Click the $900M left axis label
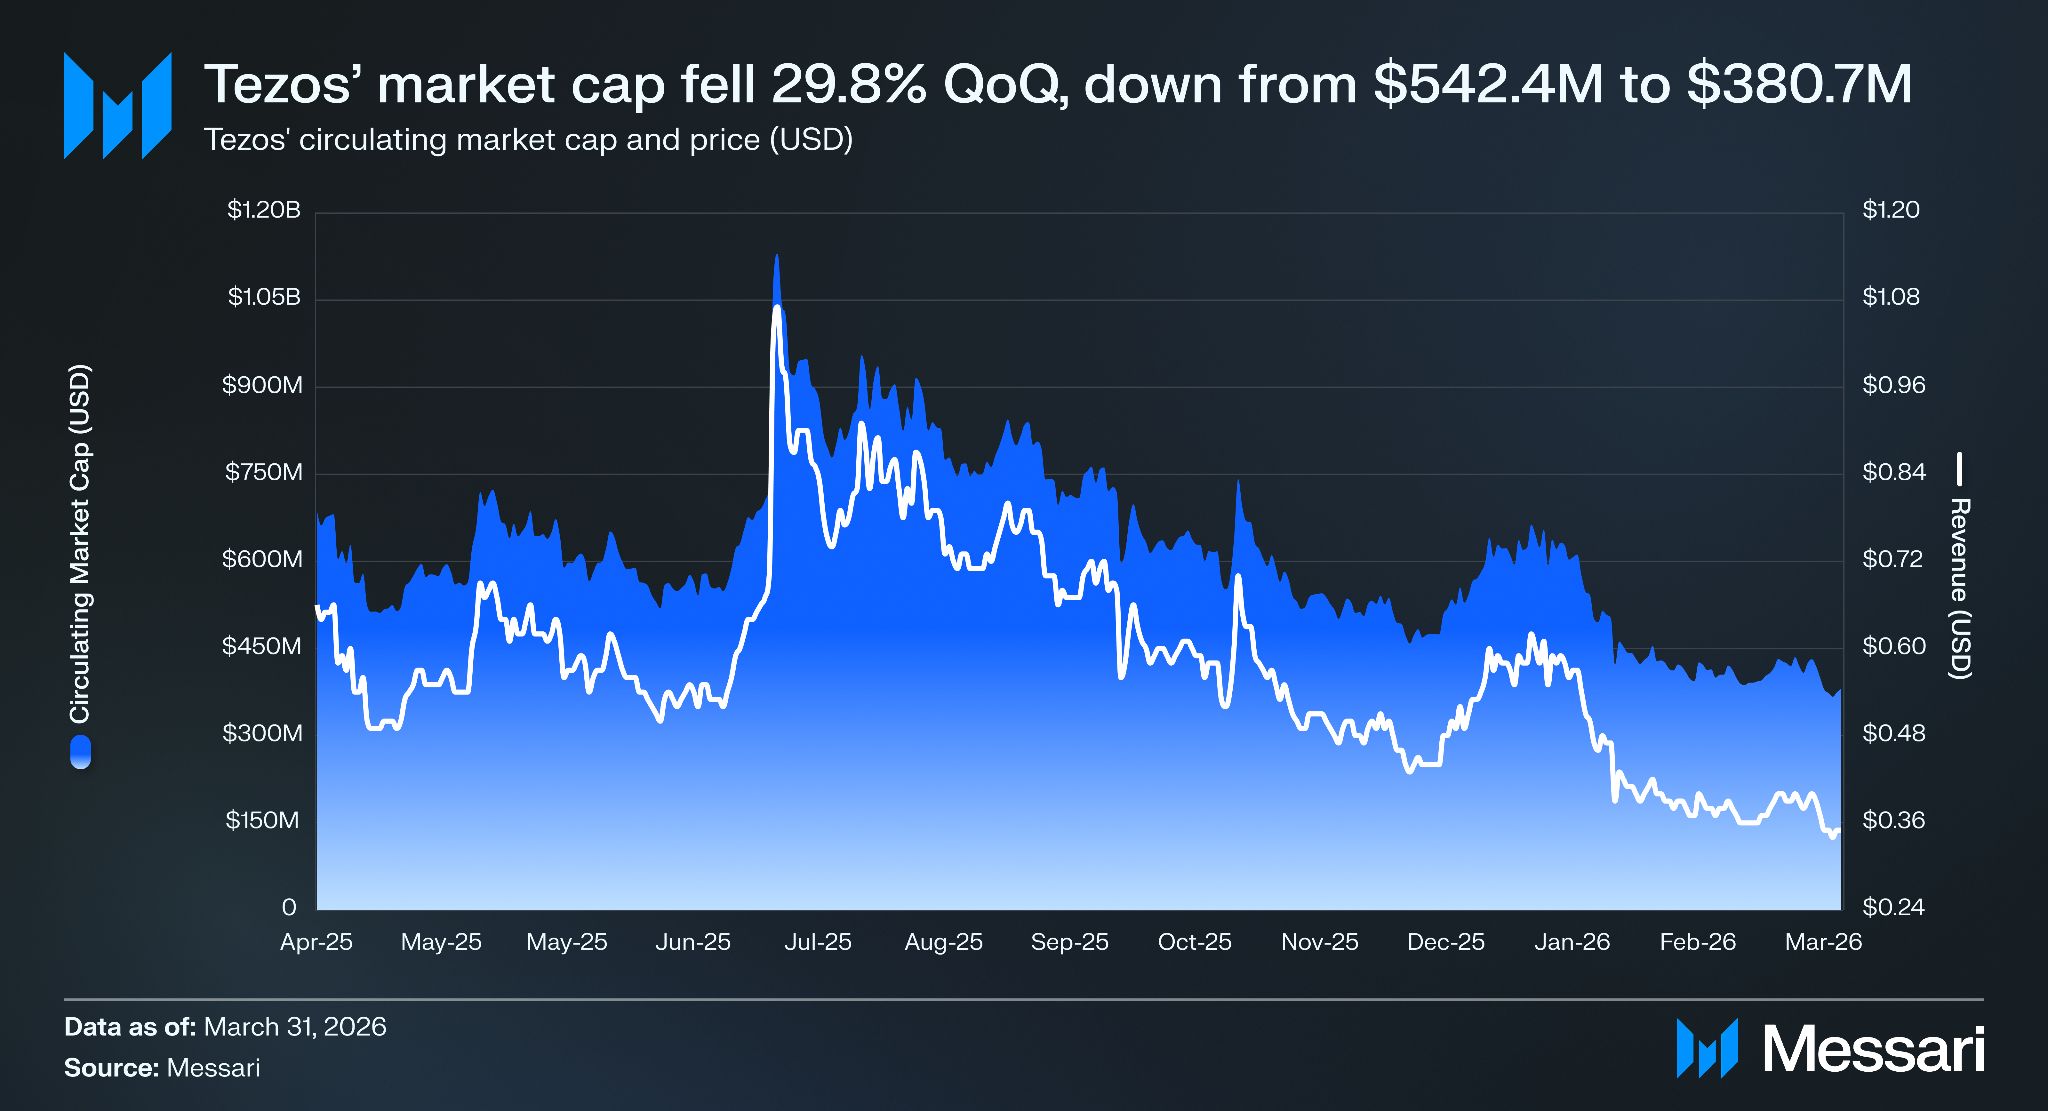This screenshot has height=1111, width=2048. pyautogui.click(x=262, y=385)
